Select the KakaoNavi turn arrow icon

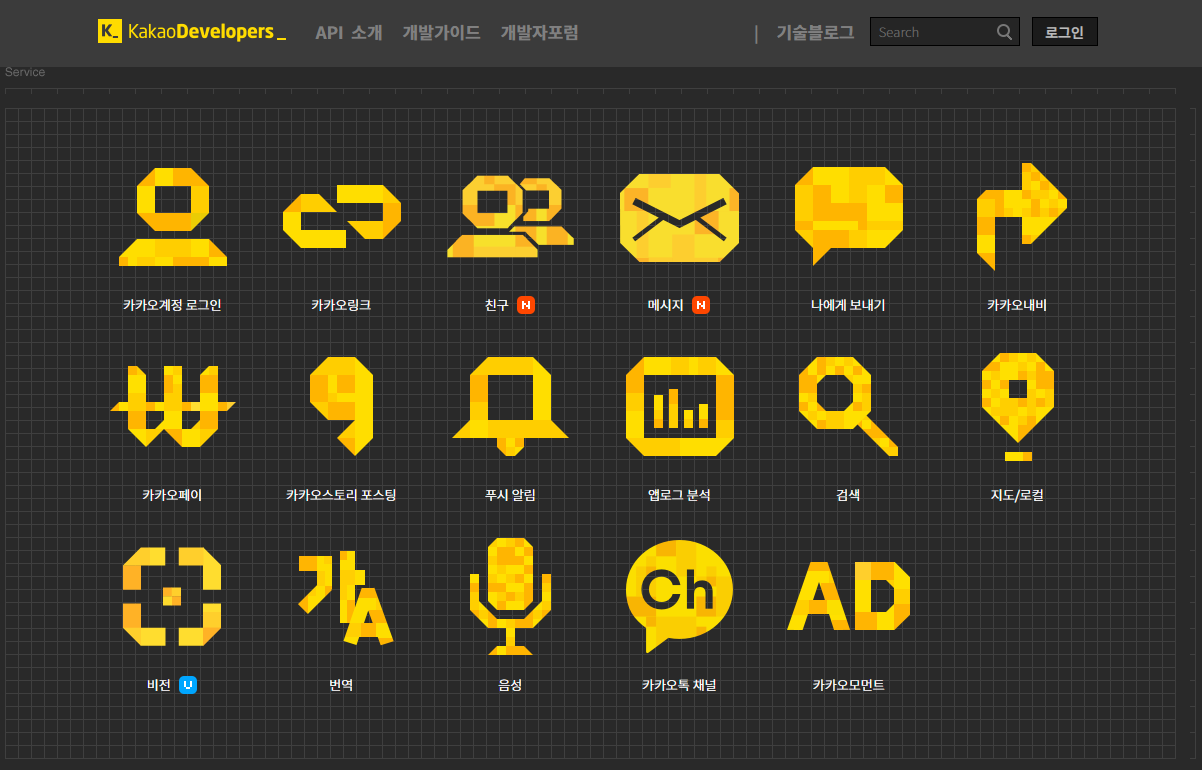(x=1021, y=217)
